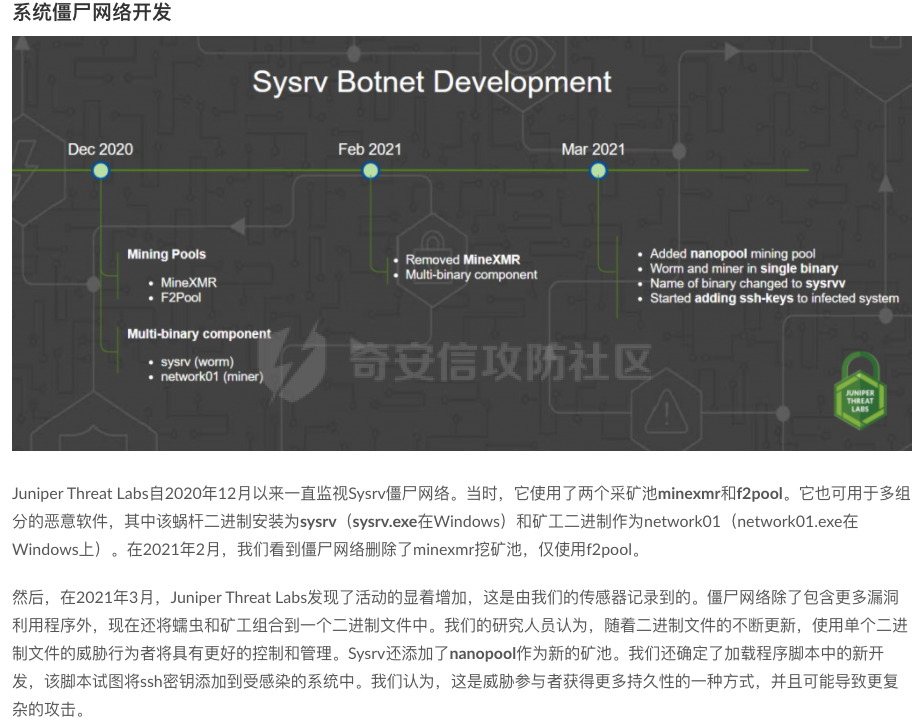Click the bold word nanopool in the last paragraph

click(x=483, y=653)
